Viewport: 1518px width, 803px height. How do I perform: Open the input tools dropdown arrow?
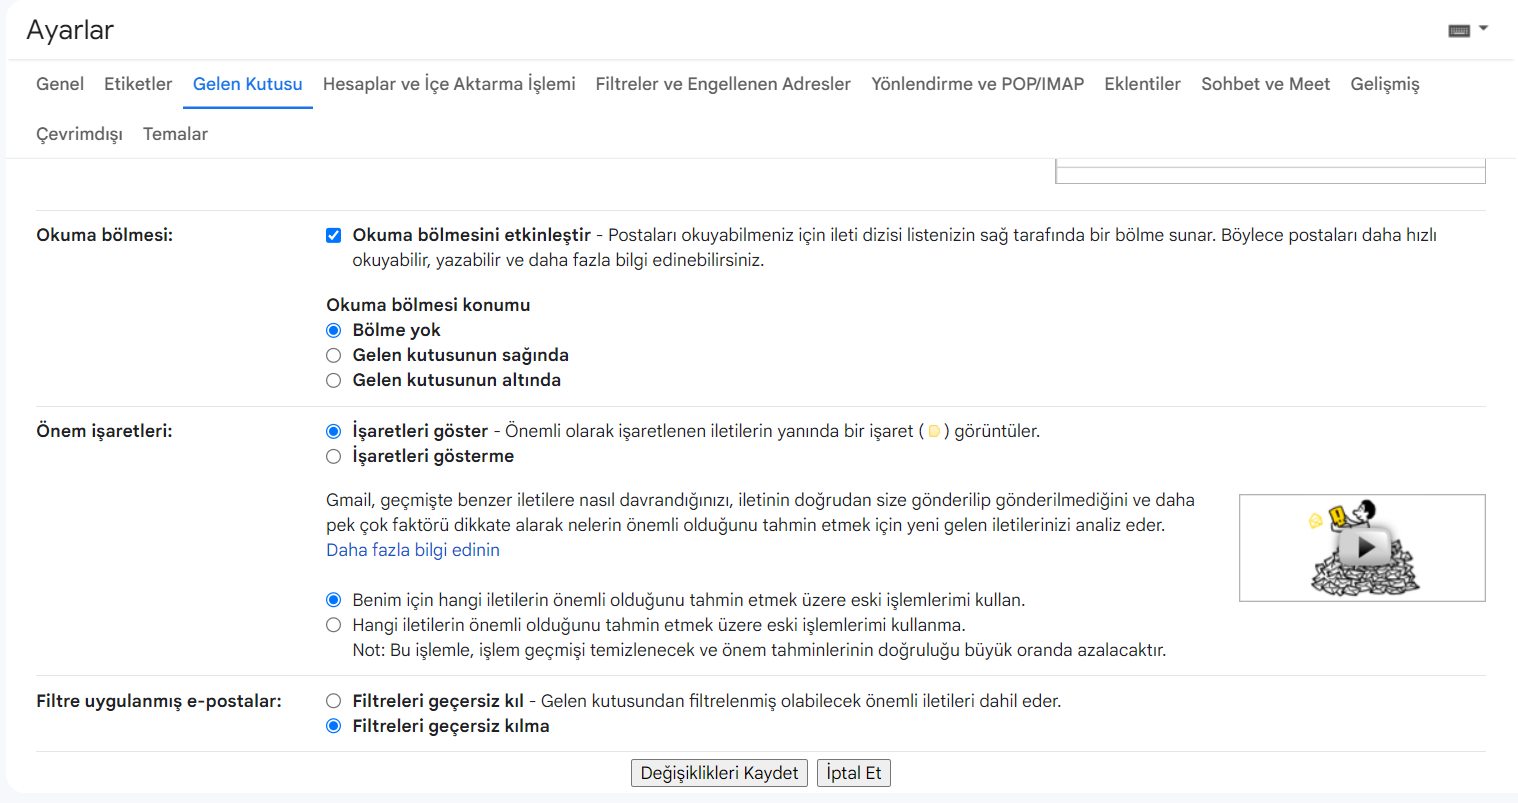tap(1484, 29)
